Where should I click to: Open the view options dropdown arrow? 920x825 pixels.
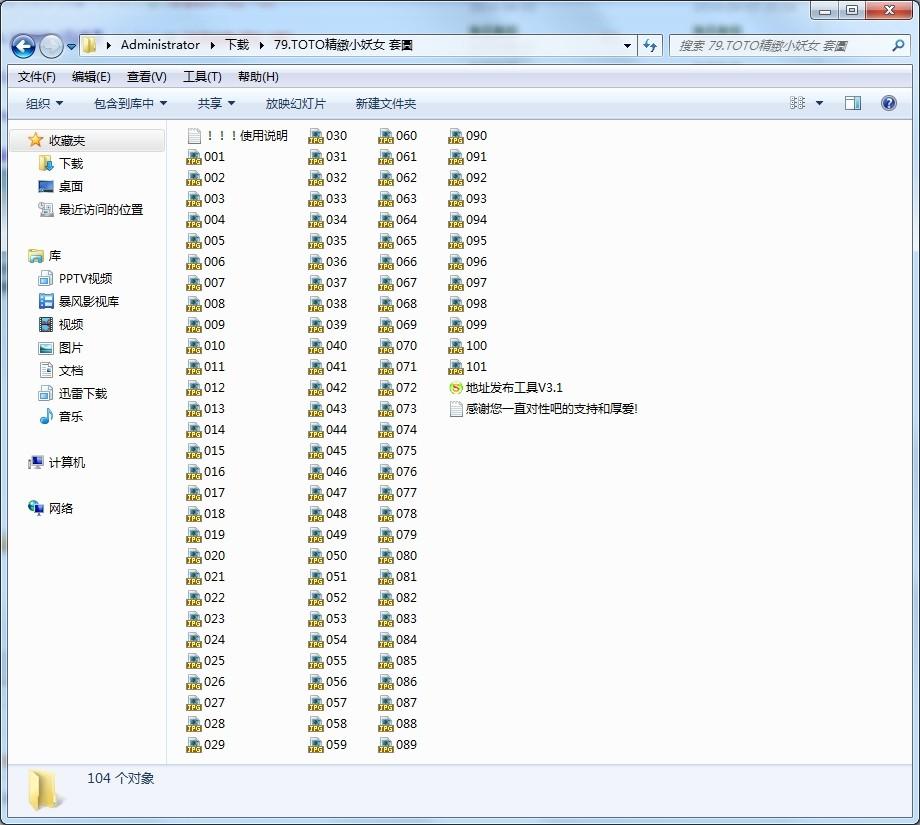point(820,103)
